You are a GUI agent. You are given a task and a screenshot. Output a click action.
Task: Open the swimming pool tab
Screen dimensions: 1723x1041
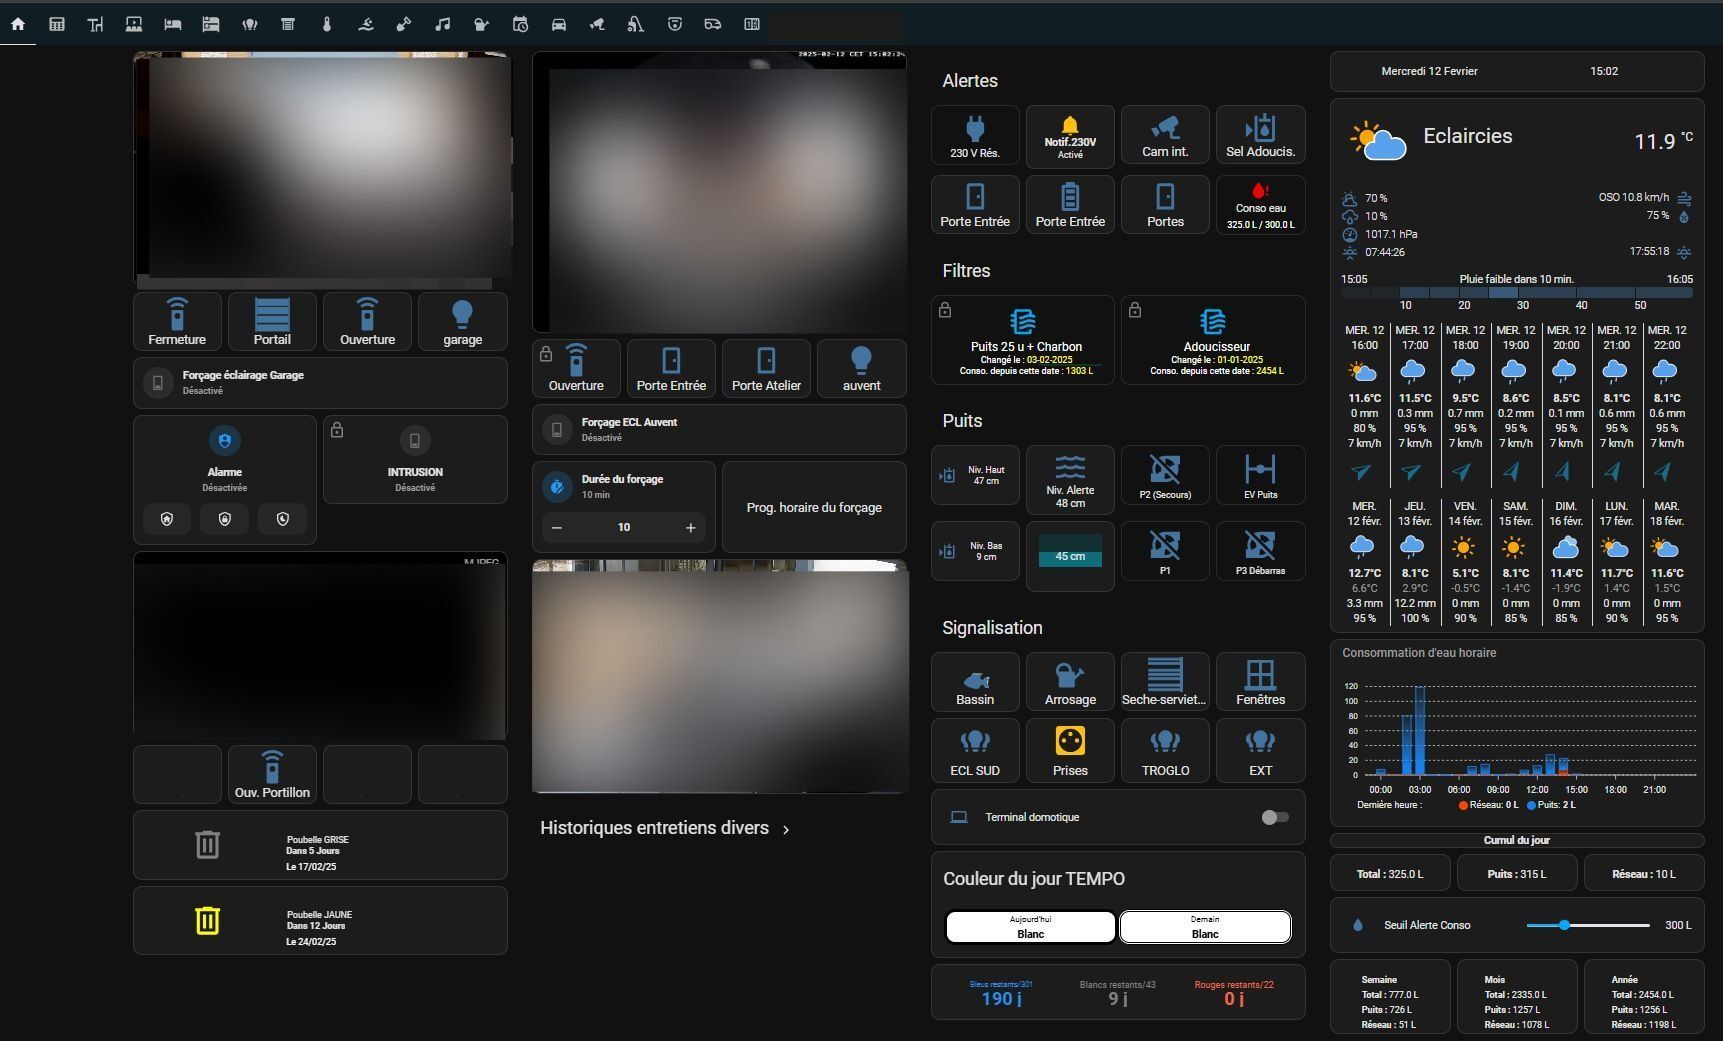(x=365, y=24)
